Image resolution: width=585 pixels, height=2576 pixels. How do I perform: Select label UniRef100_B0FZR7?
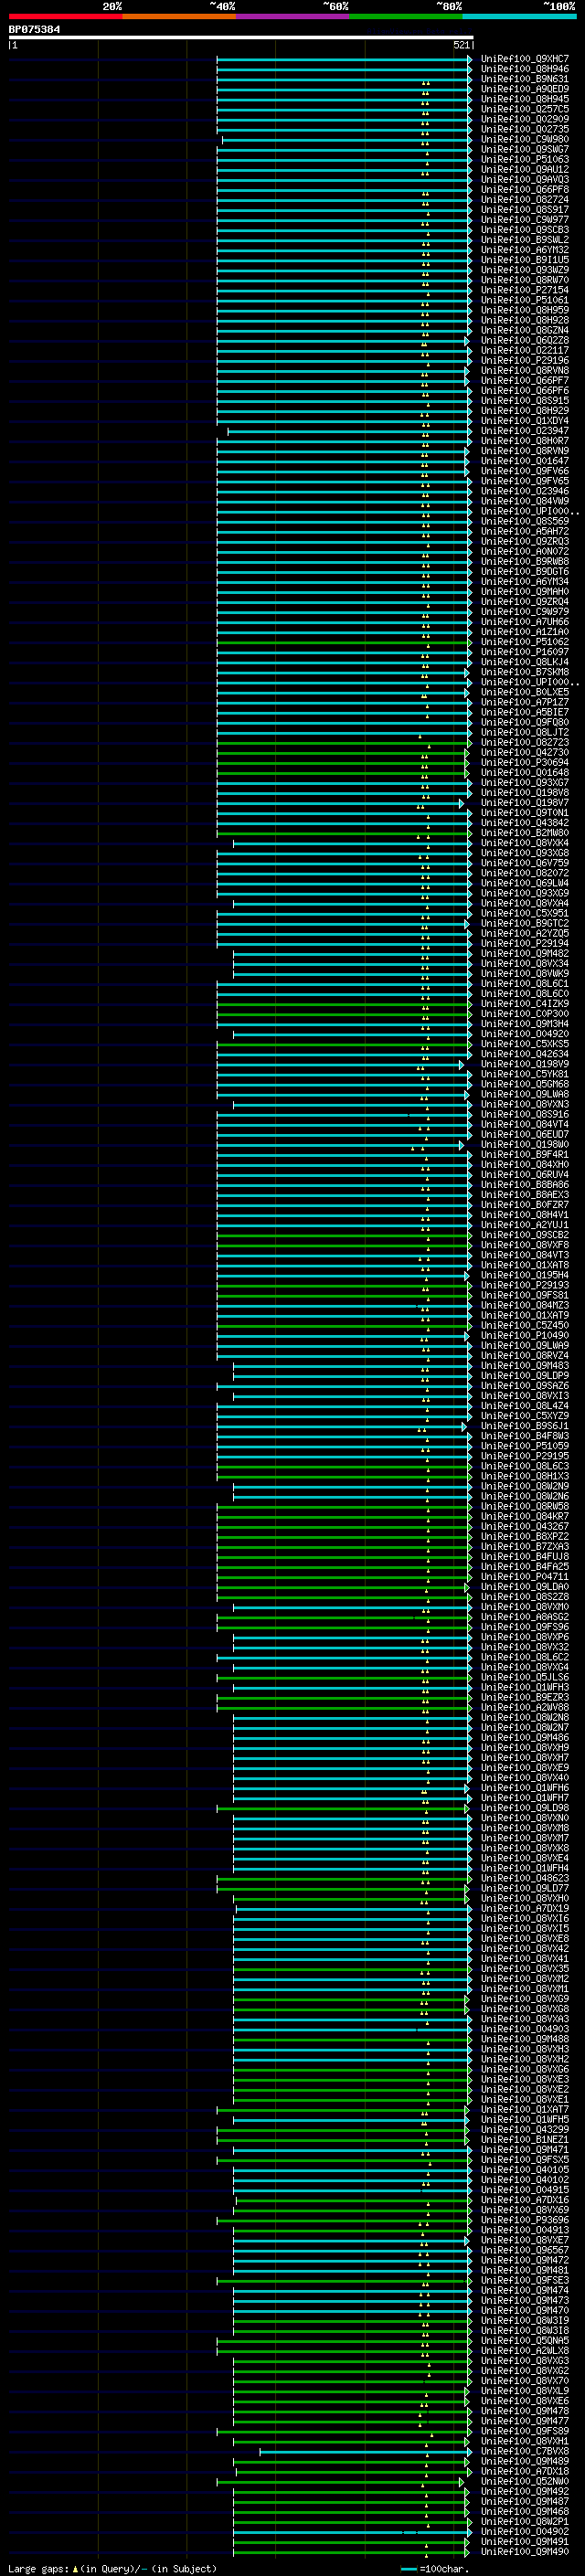(x=525, y=1205)
